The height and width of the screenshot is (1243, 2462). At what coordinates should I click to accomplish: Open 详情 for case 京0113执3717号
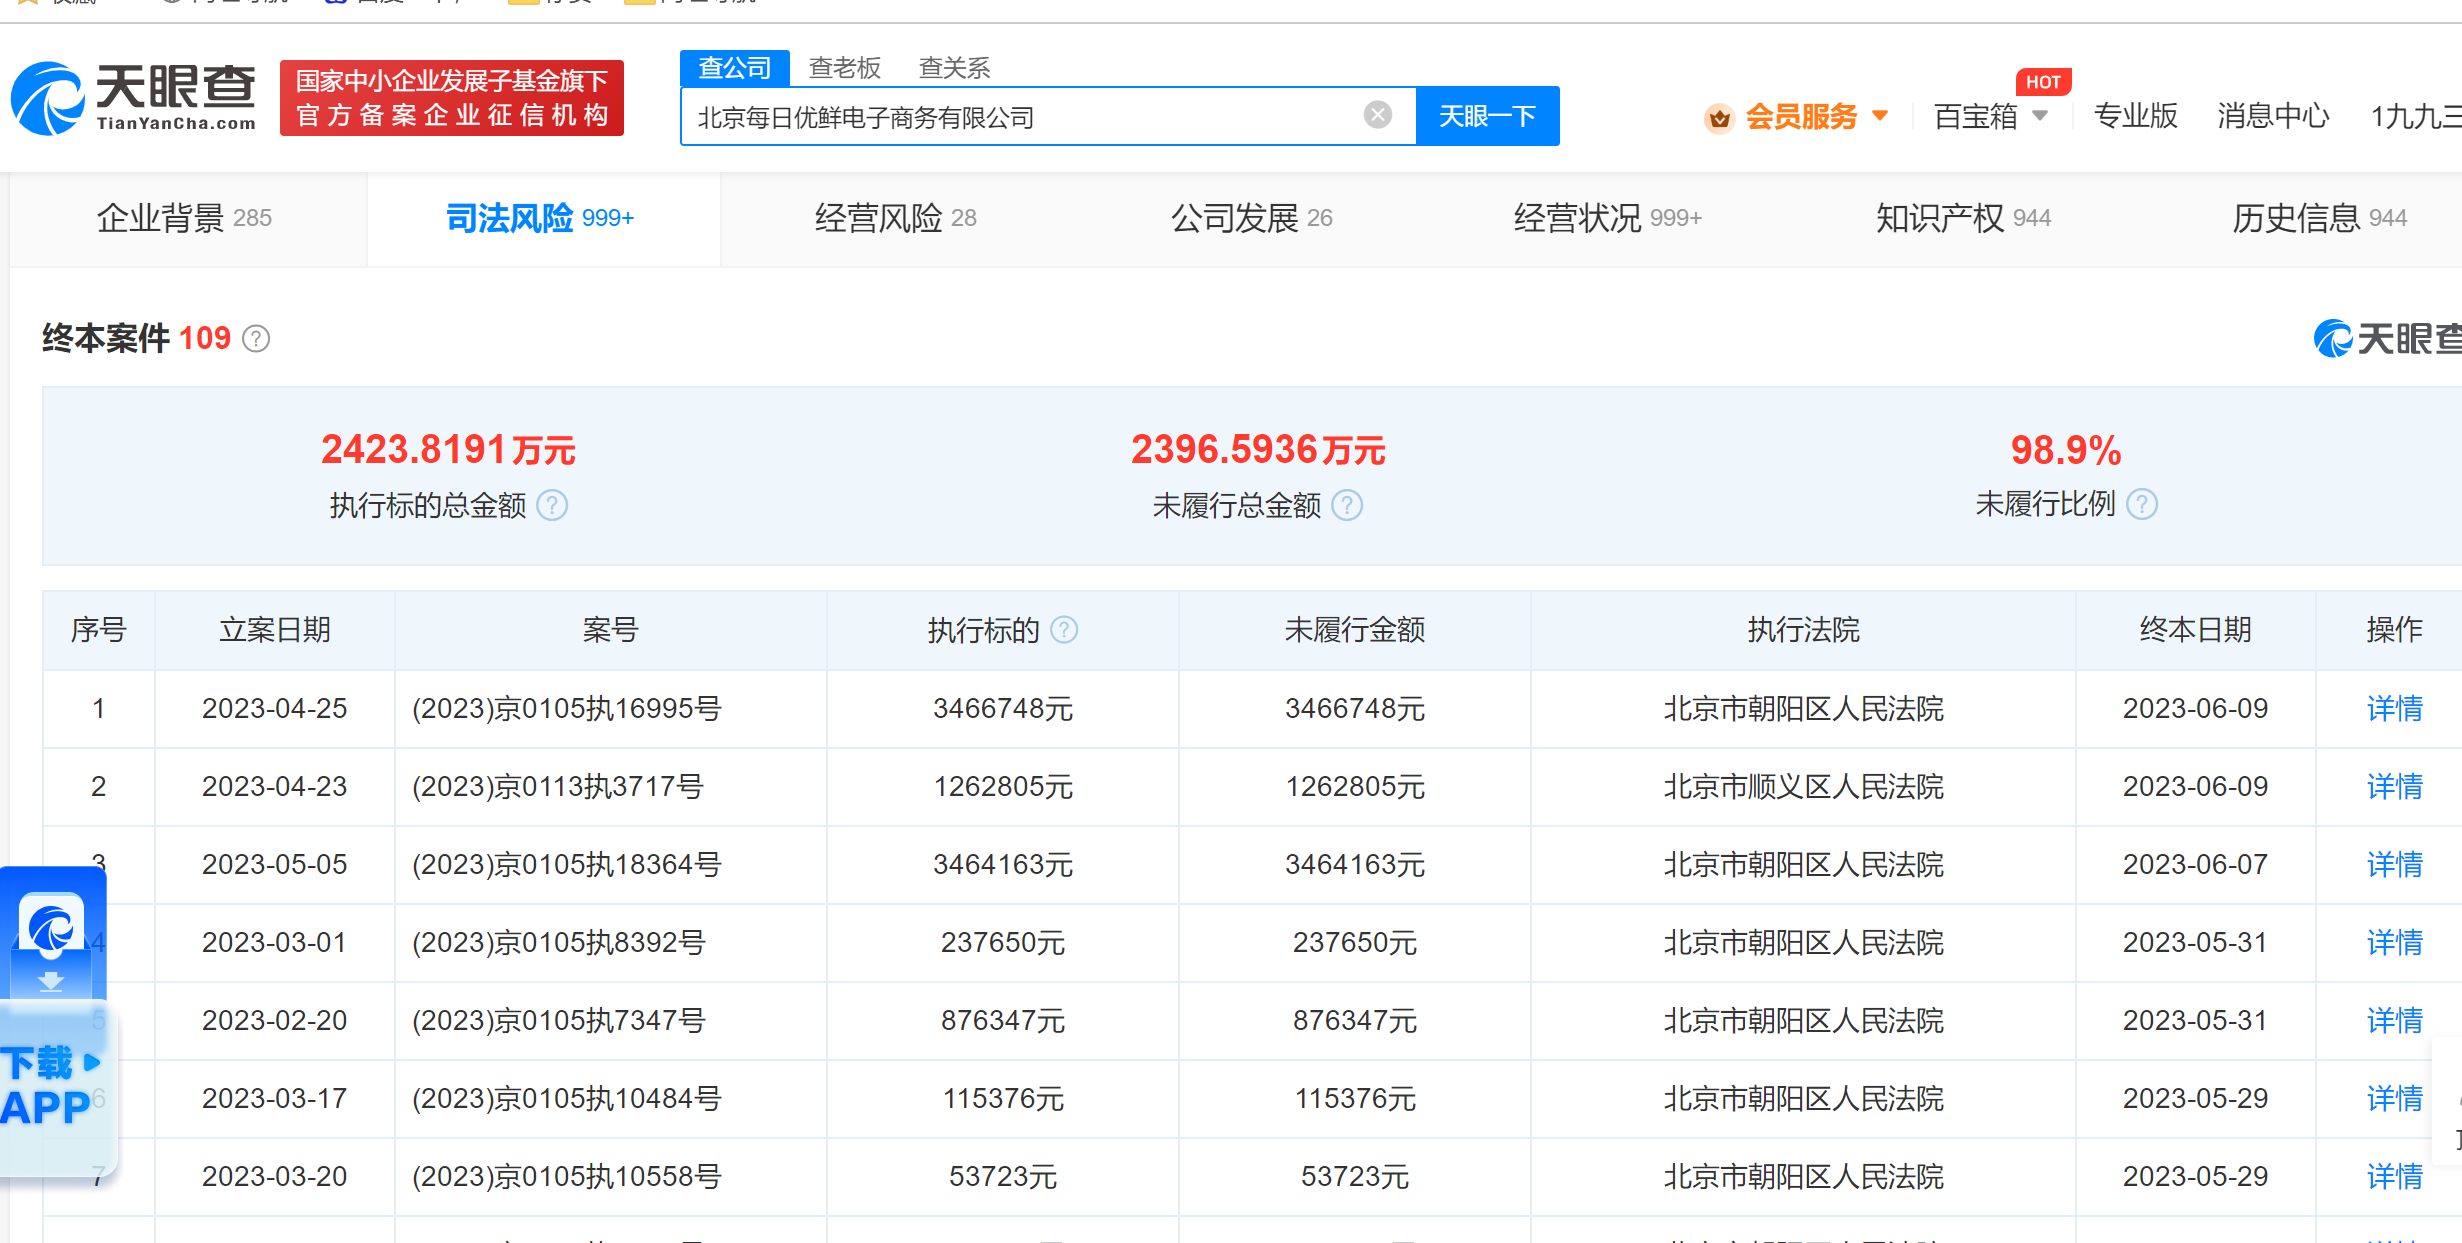[2394, 787]
